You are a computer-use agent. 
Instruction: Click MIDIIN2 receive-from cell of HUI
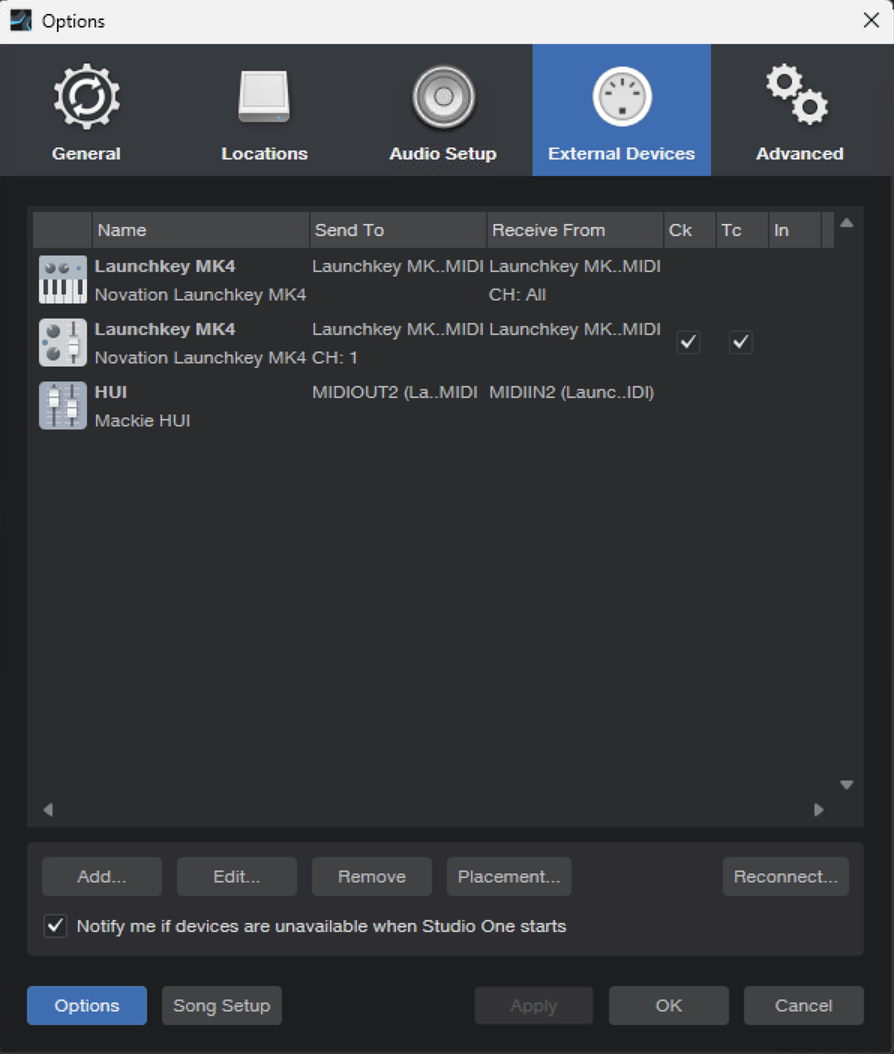571,392
